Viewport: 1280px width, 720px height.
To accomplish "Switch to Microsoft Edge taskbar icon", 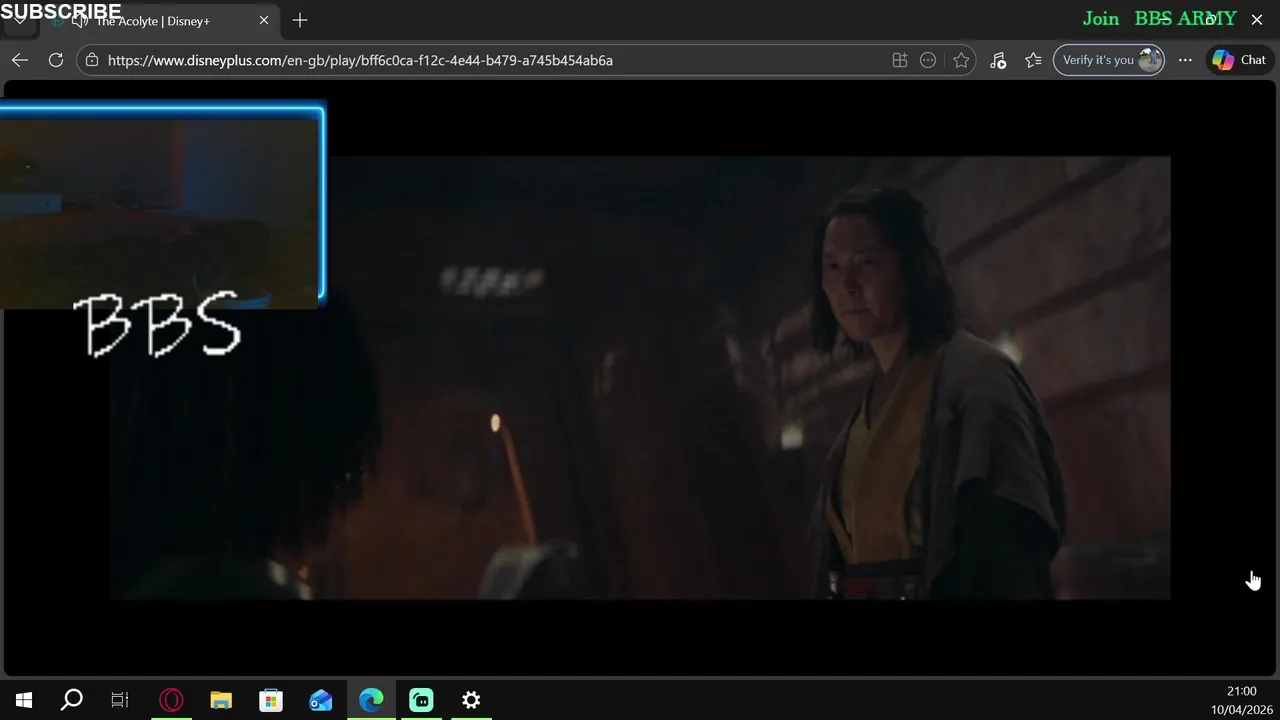I will (x=371, y=700).
